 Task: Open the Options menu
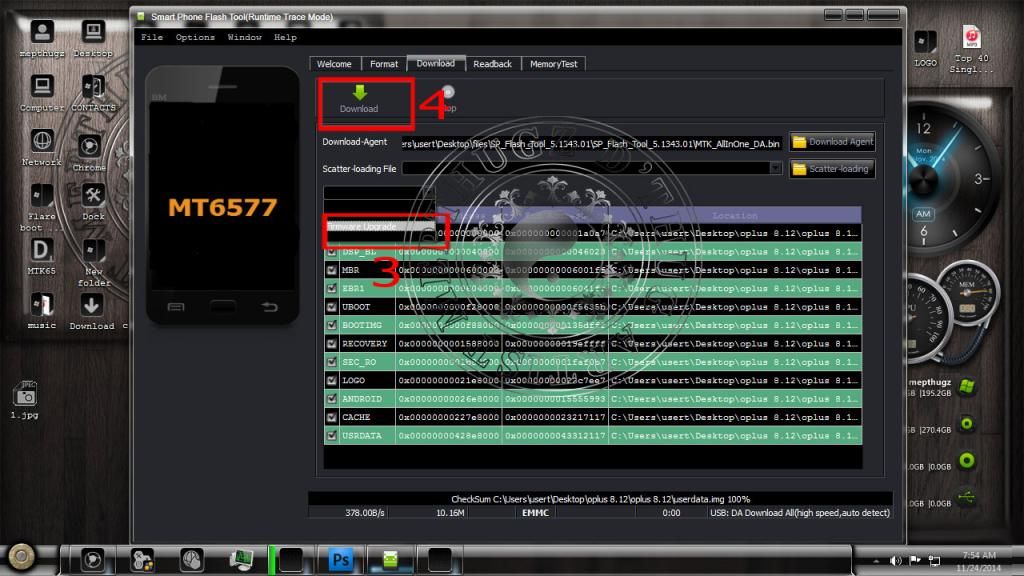195,37
